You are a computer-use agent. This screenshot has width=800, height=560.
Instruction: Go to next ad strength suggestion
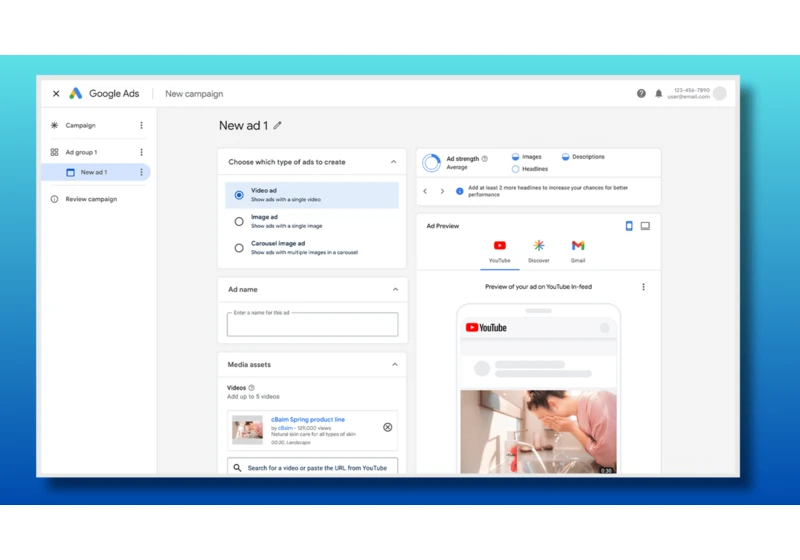(442, 191)
